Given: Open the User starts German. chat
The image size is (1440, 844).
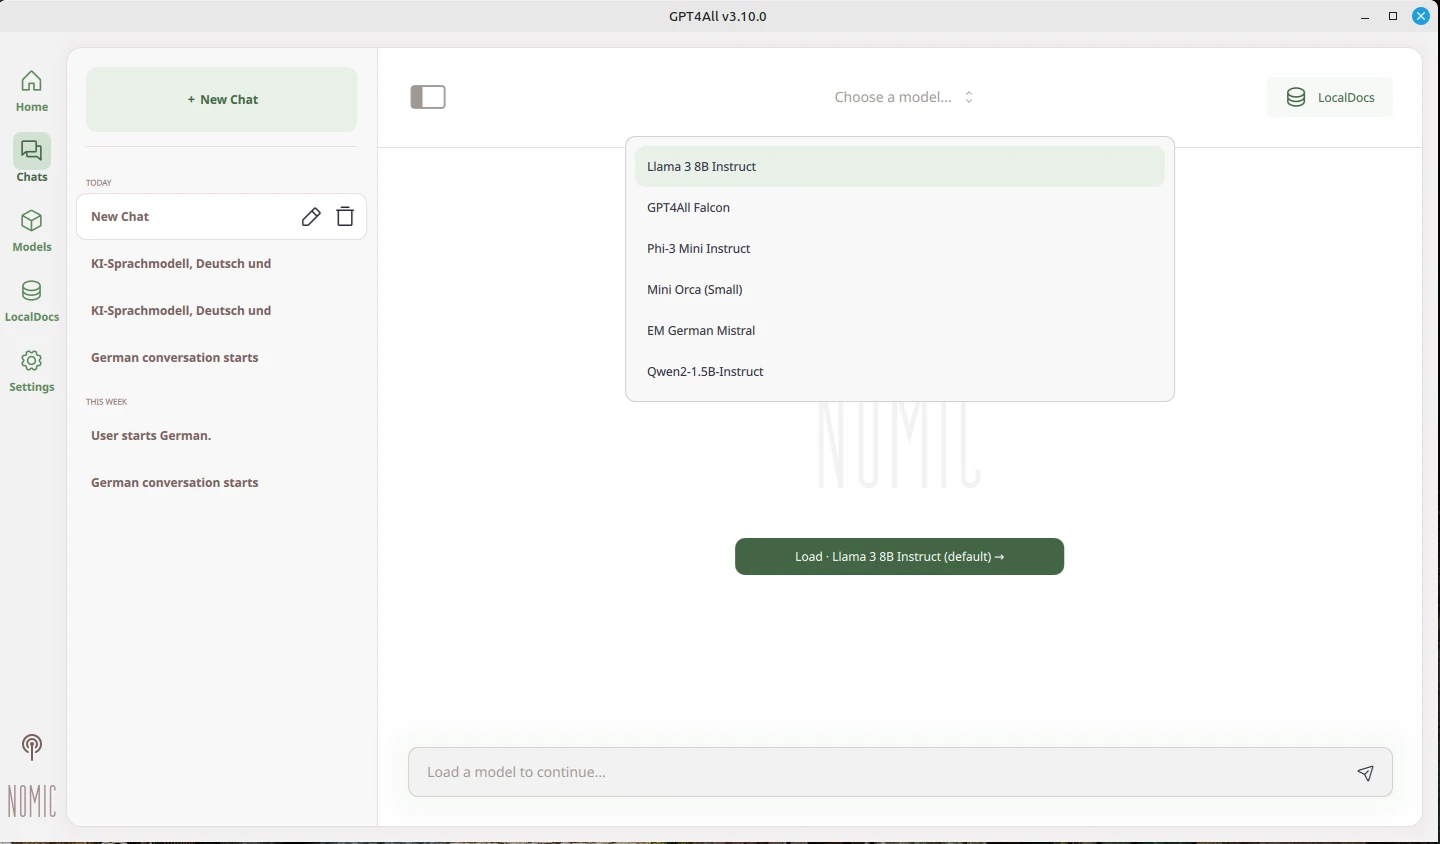Looking at the screenshot, I should pyautogui.click(x=222, y=436).
